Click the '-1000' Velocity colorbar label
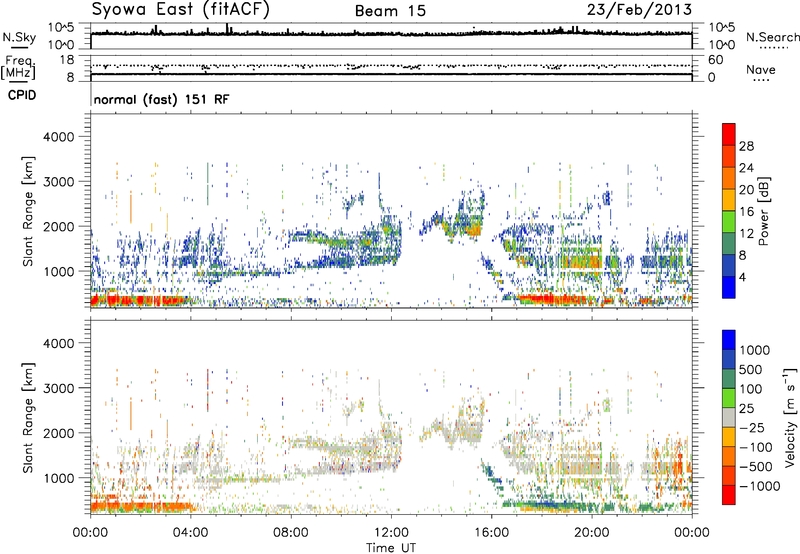Image resolution: width=800 pixels, height=554 pixels. (760, 486)
